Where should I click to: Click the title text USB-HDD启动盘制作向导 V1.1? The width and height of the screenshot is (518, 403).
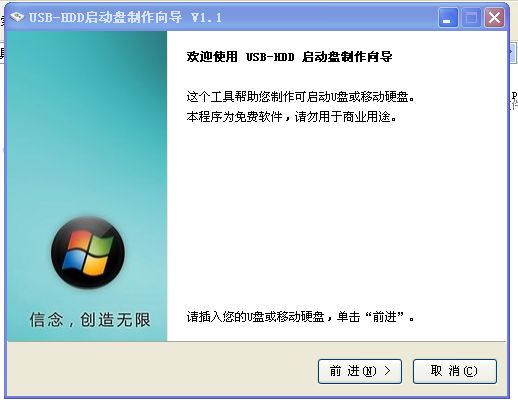click(125, 17)
